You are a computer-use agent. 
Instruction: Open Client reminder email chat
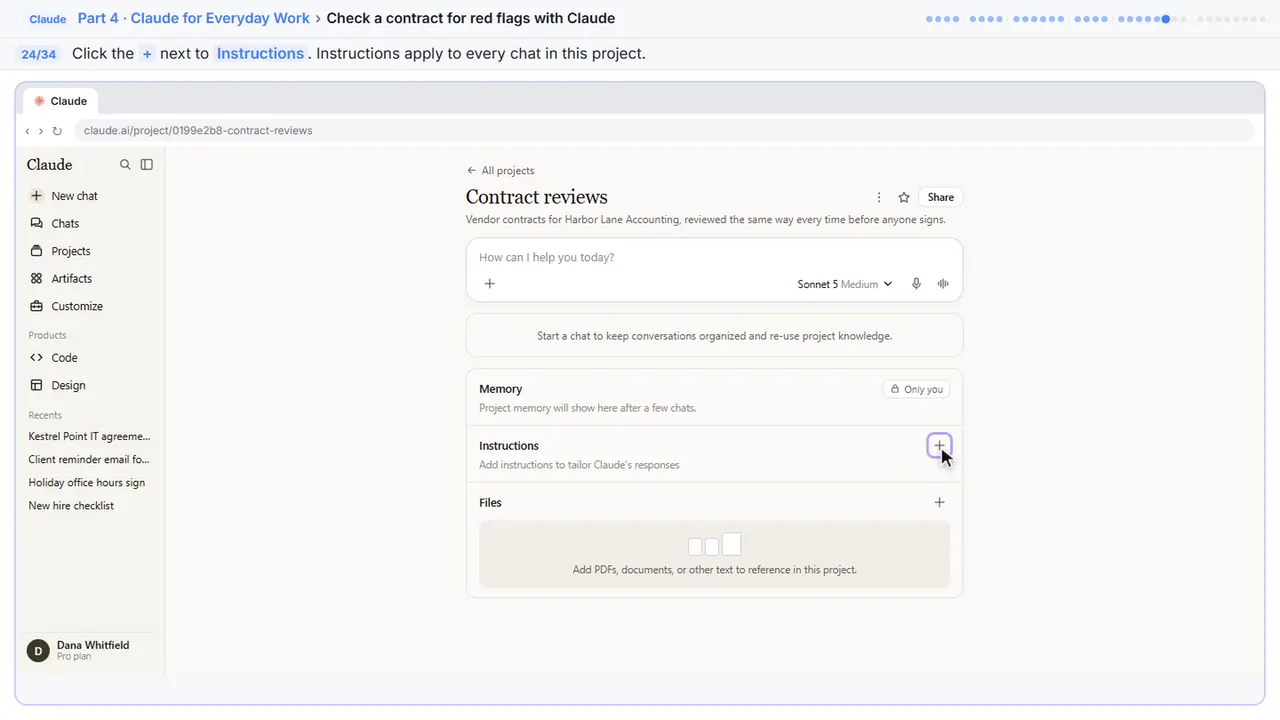(x=89, y=460)
